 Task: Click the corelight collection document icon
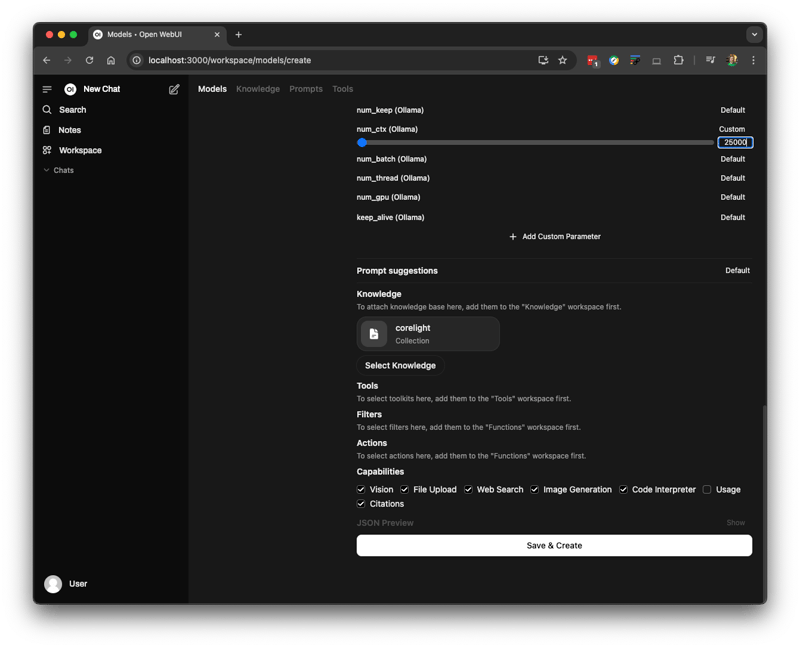point(374,334)
